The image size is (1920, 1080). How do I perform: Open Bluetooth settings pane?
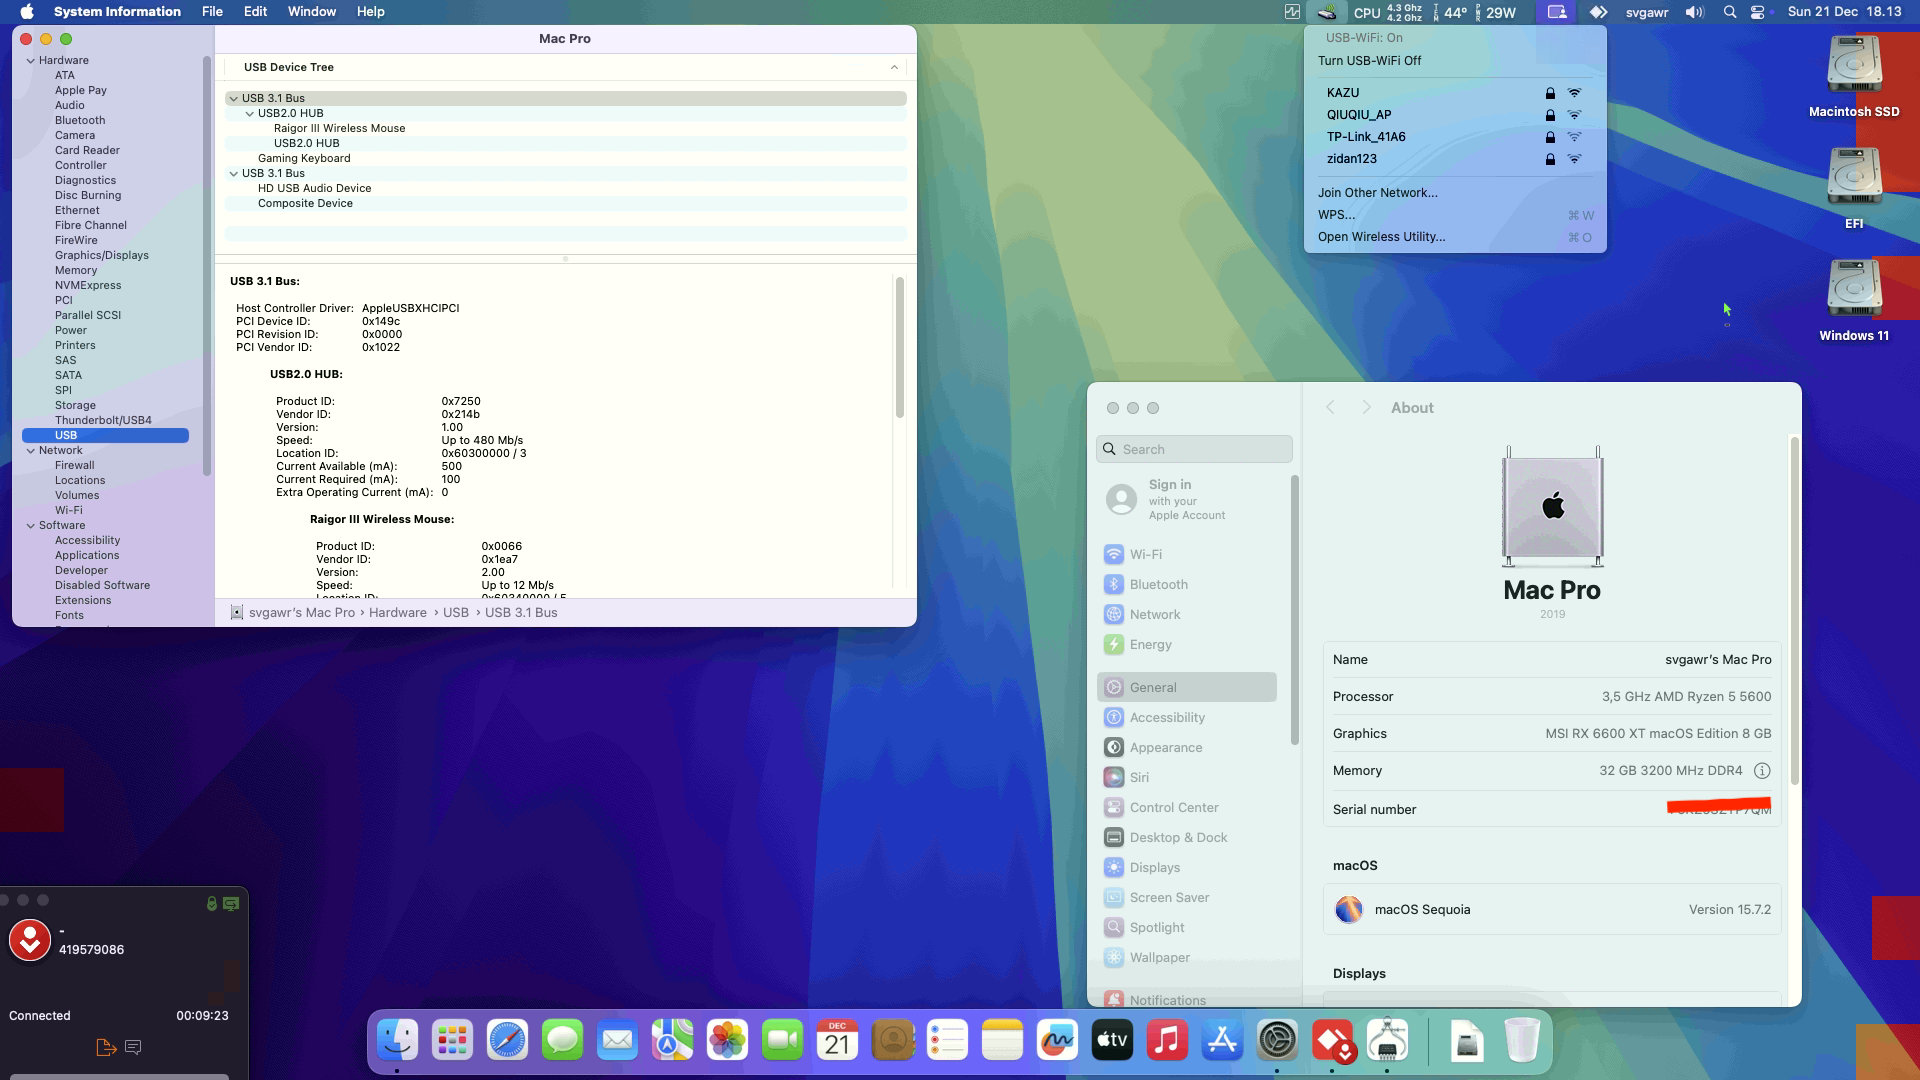point(1188,584)
